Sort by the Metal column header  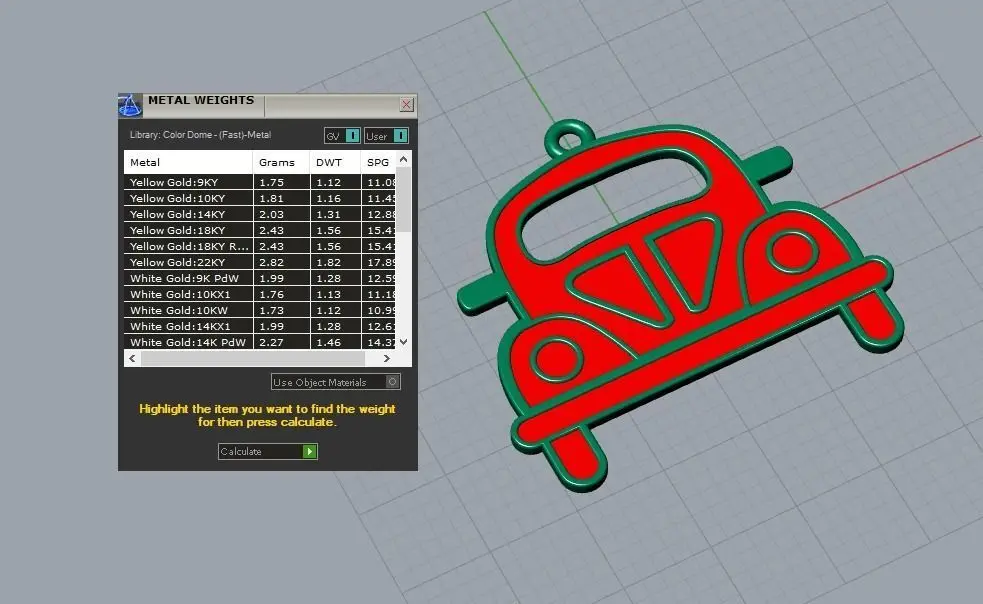pyautogui.click(x=188, y=162)
